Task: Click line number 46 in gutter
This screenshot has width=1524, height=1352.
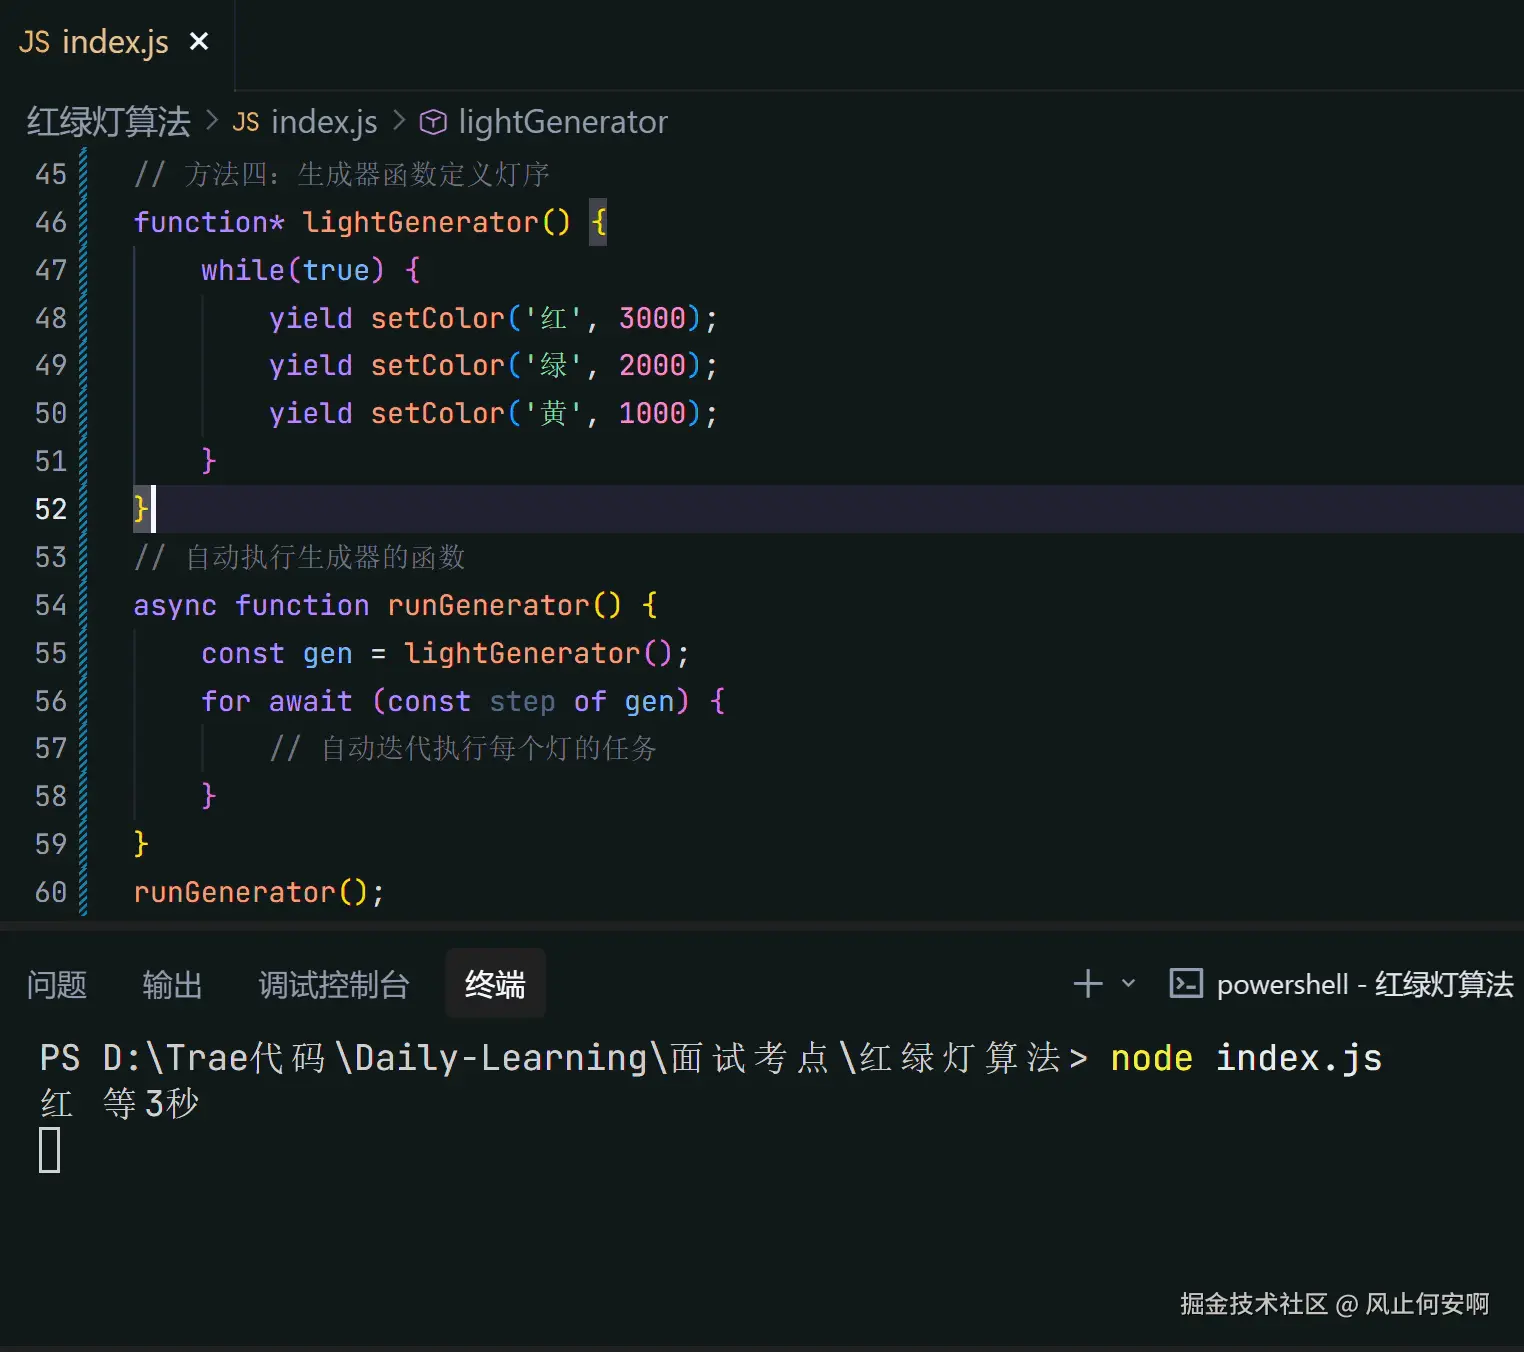Action: (x=51, y=222)
